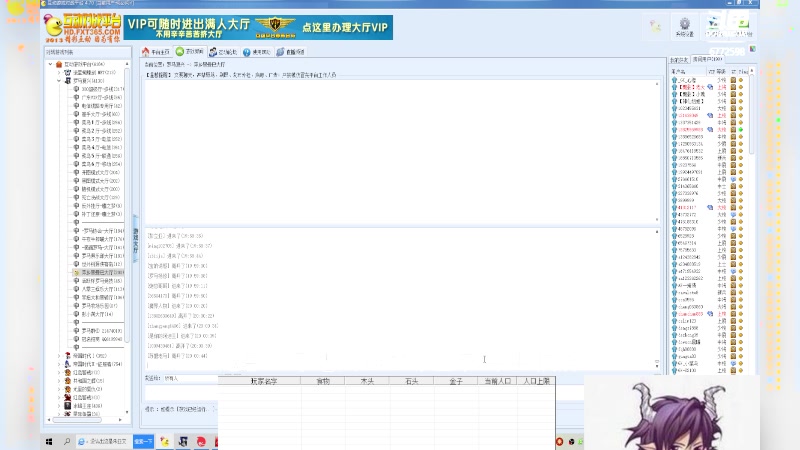Click the house icon at tree root
Viewport: 800px width, 450px height.
pos(59,64)
